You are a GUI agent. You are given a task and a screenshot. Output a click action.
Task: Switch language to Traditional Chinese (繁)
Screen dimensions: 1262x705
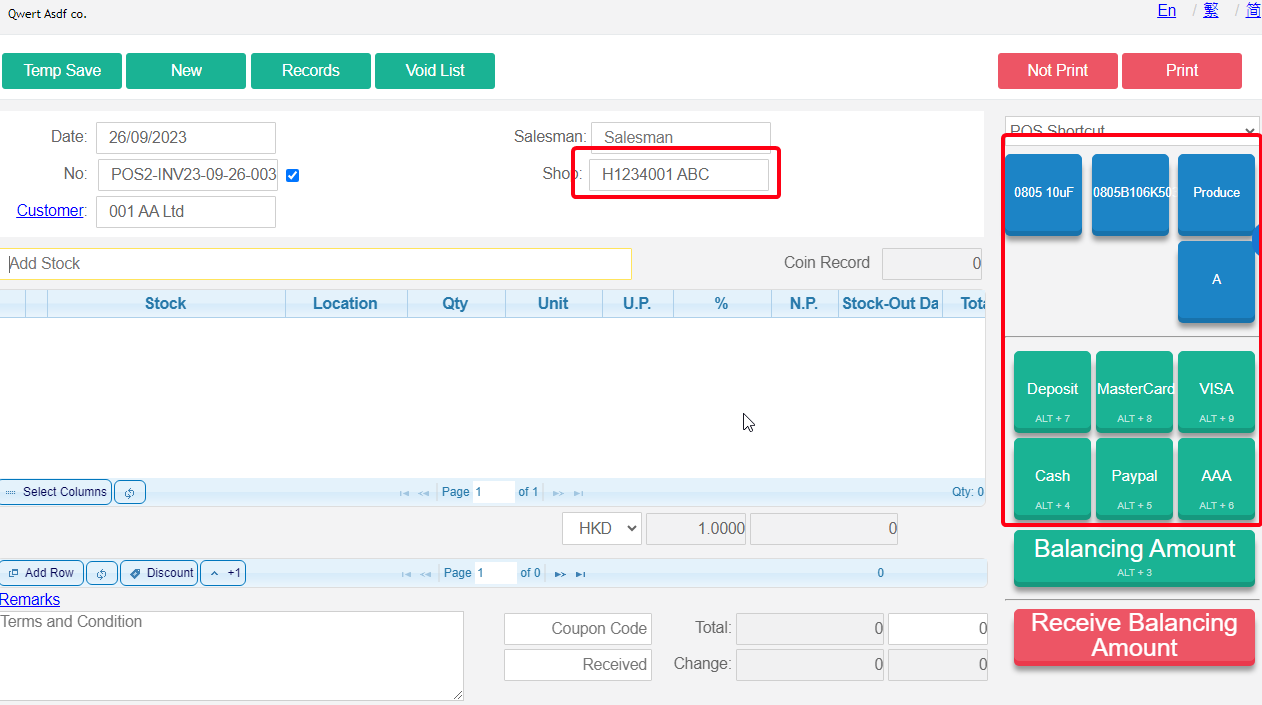1211,11
